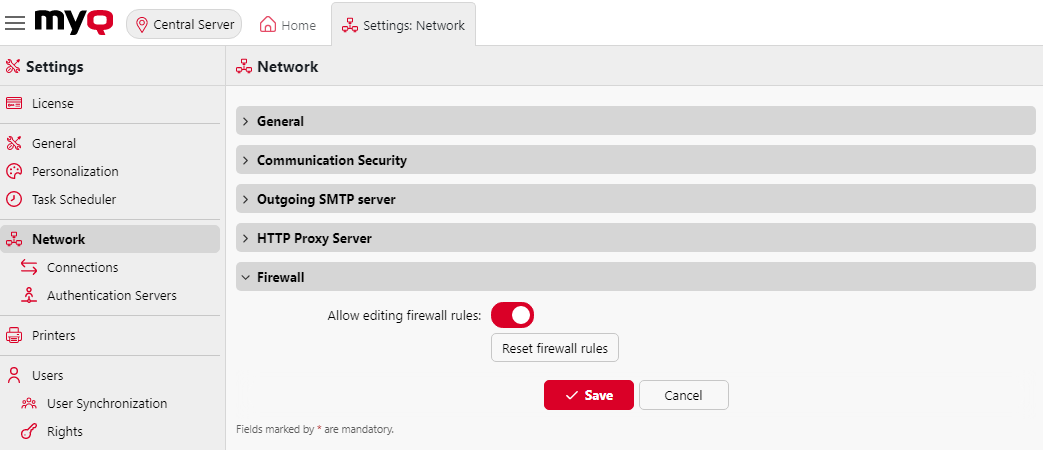Save the network settings
1043x450 pixels.
pos(588,395)
